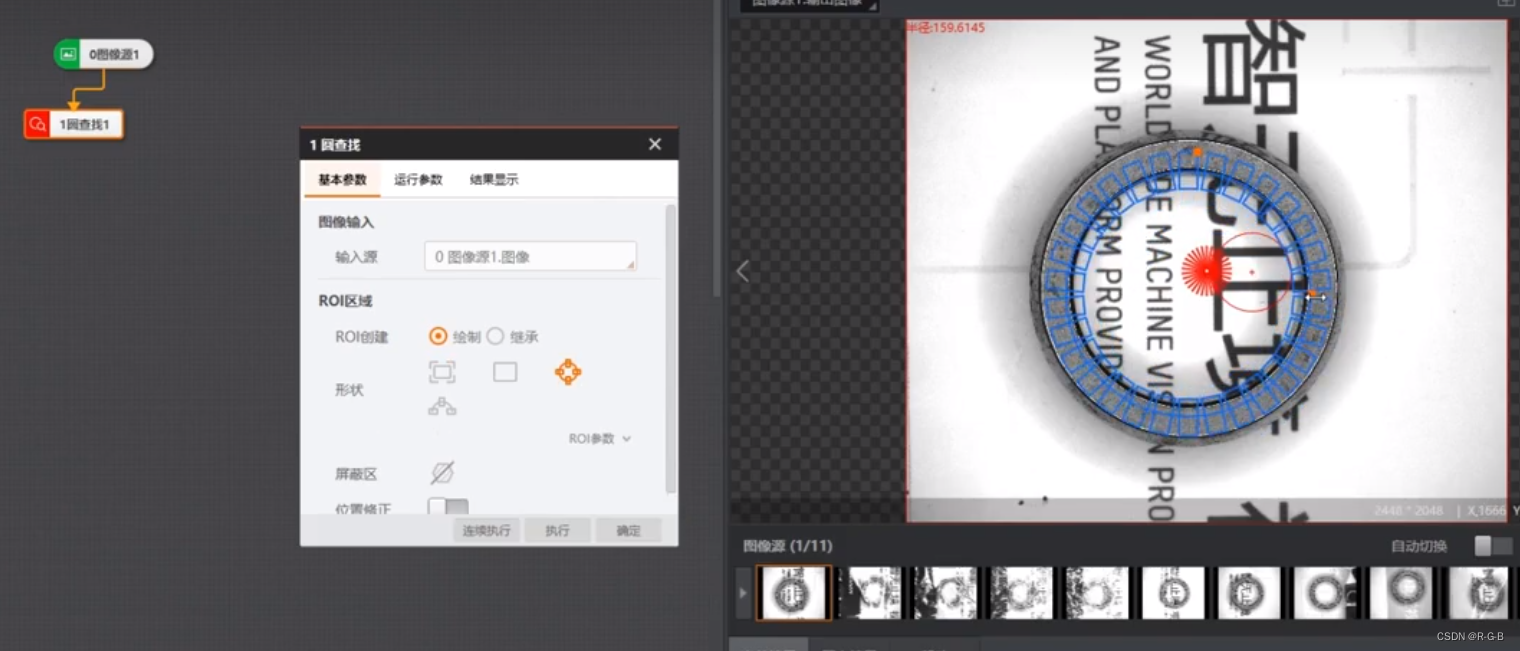
Task: Click the orange handle at ROI top
Action: click(x=1197, y=152)
